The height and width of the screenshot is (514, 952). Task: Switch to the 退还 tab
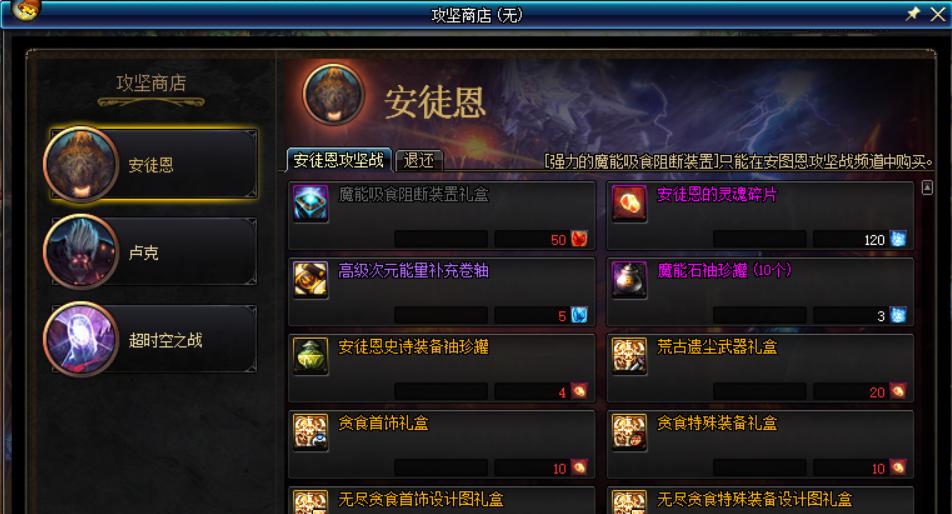(419, 160)
